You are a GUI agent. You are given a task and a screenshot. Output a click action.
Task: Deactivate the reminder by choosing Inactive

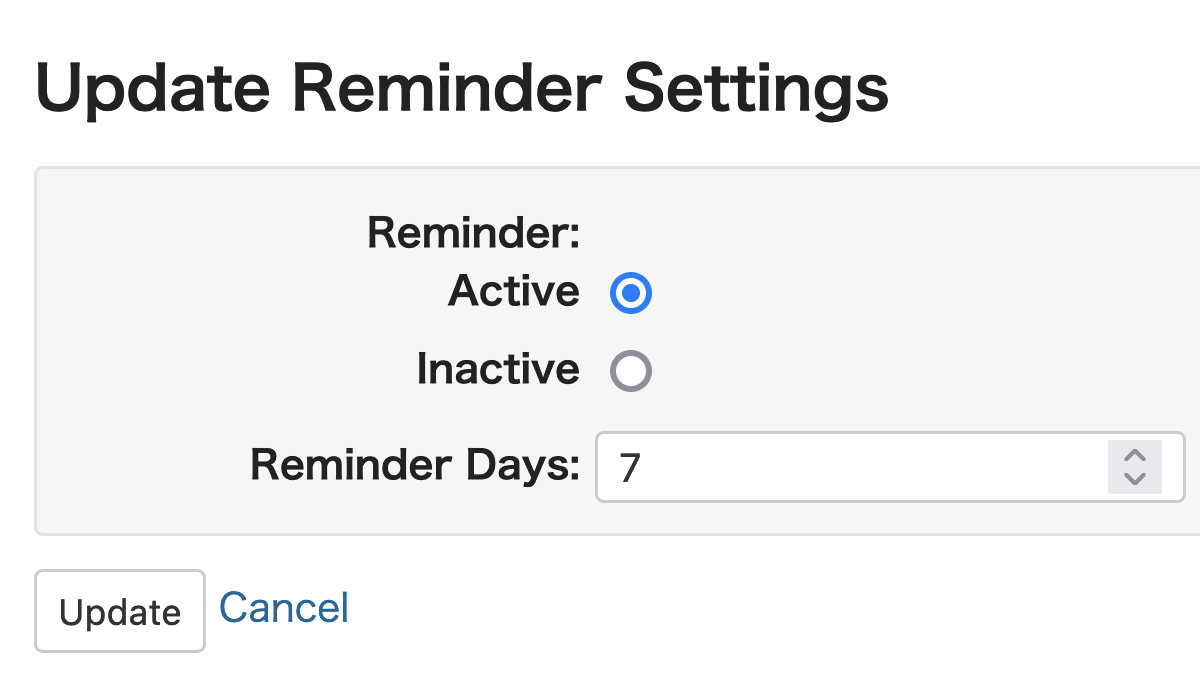click(630, 369)
